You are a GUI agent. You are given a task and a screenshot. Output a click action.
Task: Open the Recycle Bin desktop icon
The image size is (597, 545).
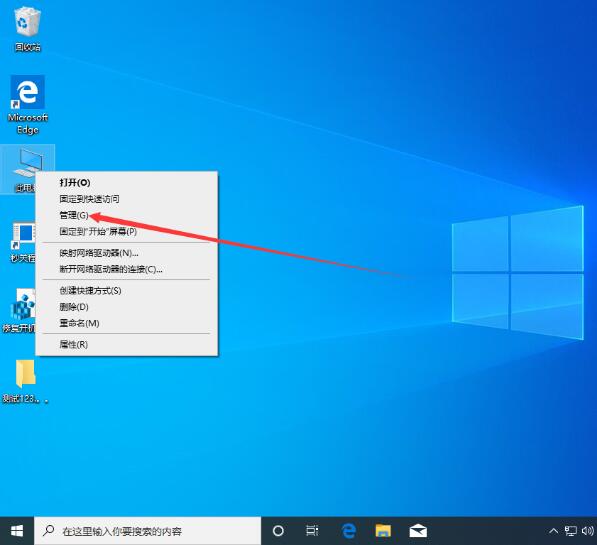[27, 29]
